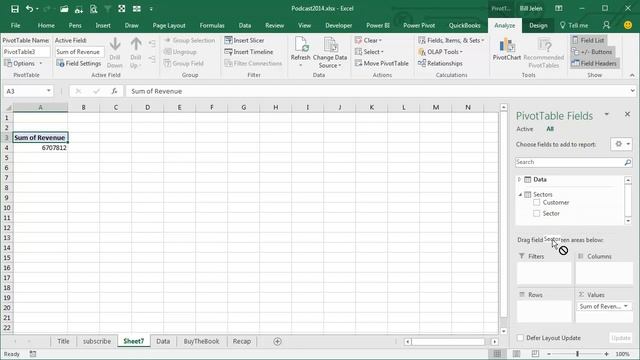Click the PivotTable Name input field
The width and height of the screenshot is (640, 360).
(x=26, y=52)
